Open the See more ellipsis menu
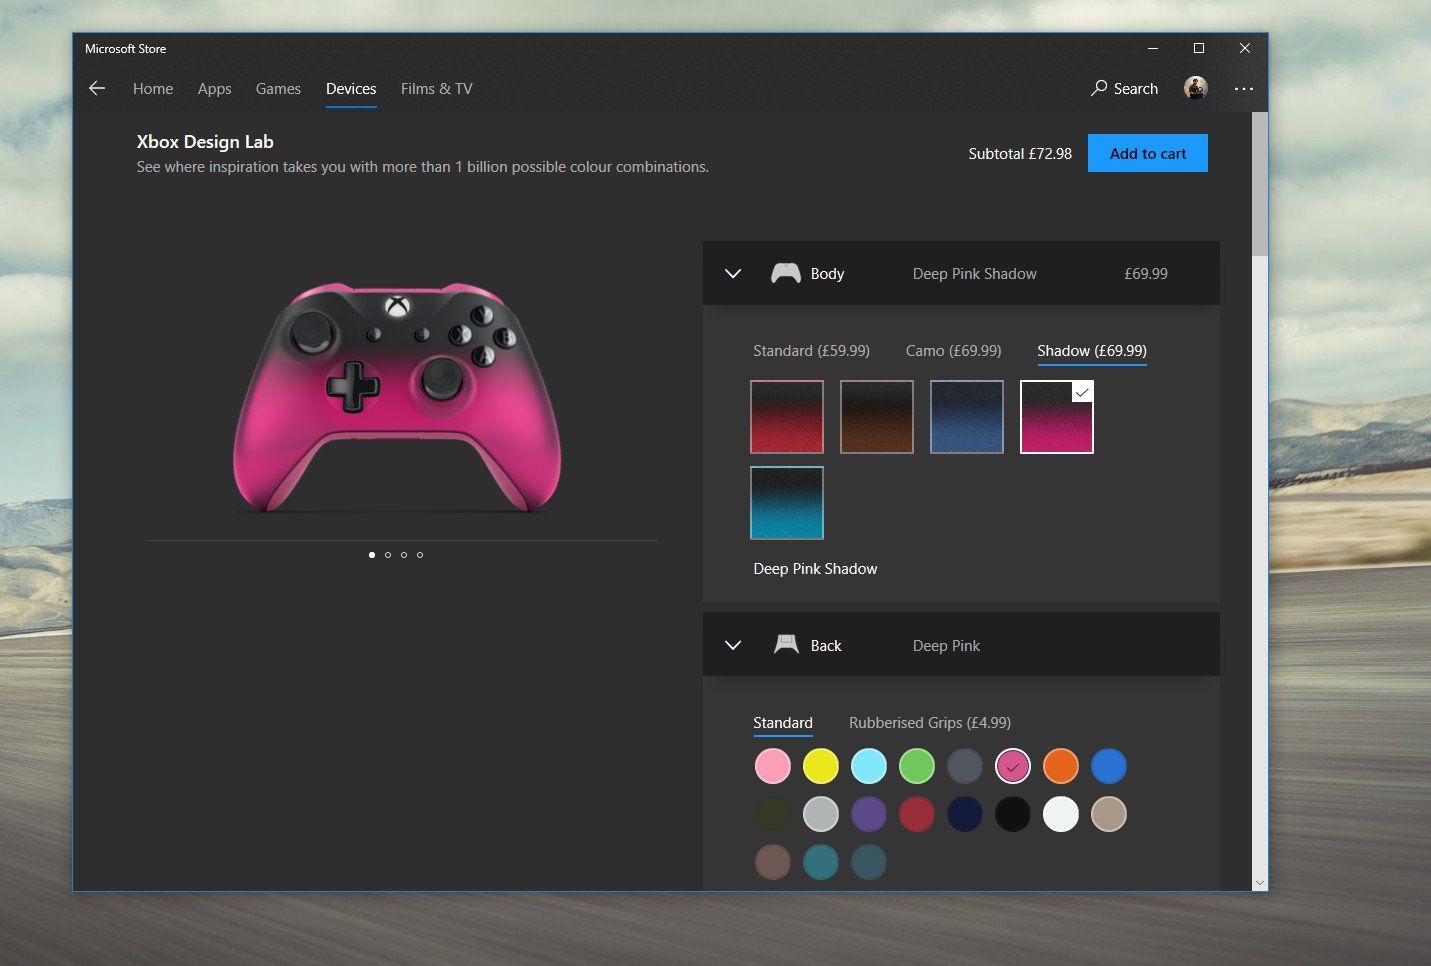This screenshot has height=966, width=1431. click(1244, 88)
